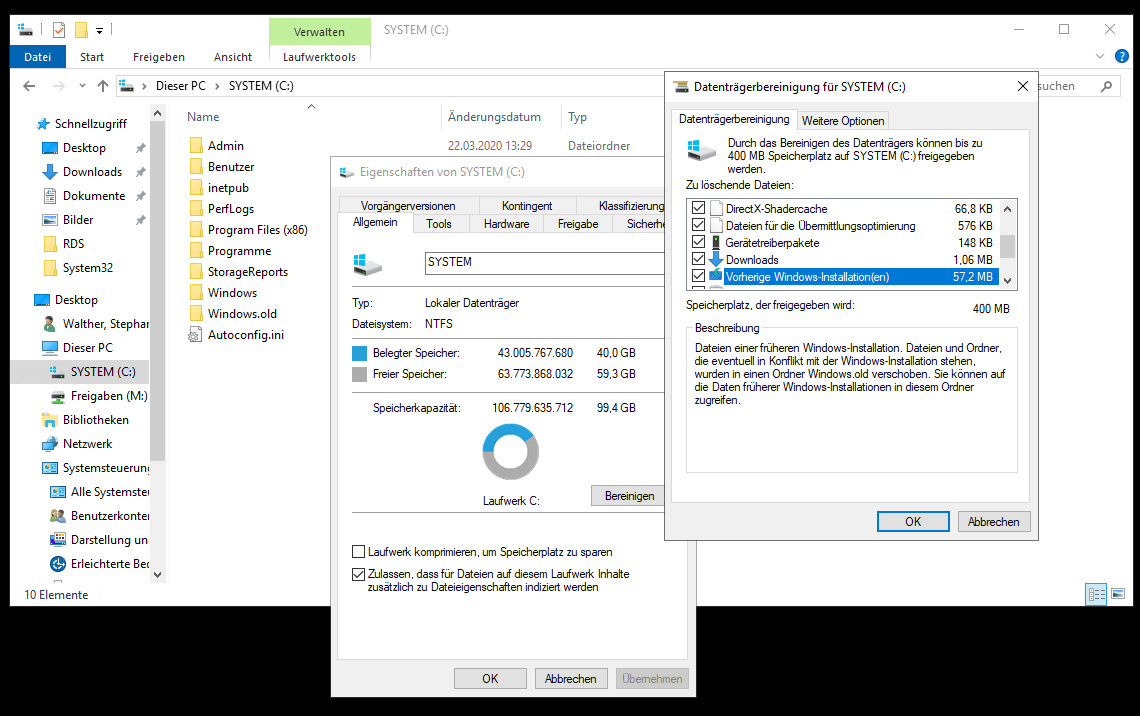Click Bereinigen button
The image size is (1140, 716).
629,496
